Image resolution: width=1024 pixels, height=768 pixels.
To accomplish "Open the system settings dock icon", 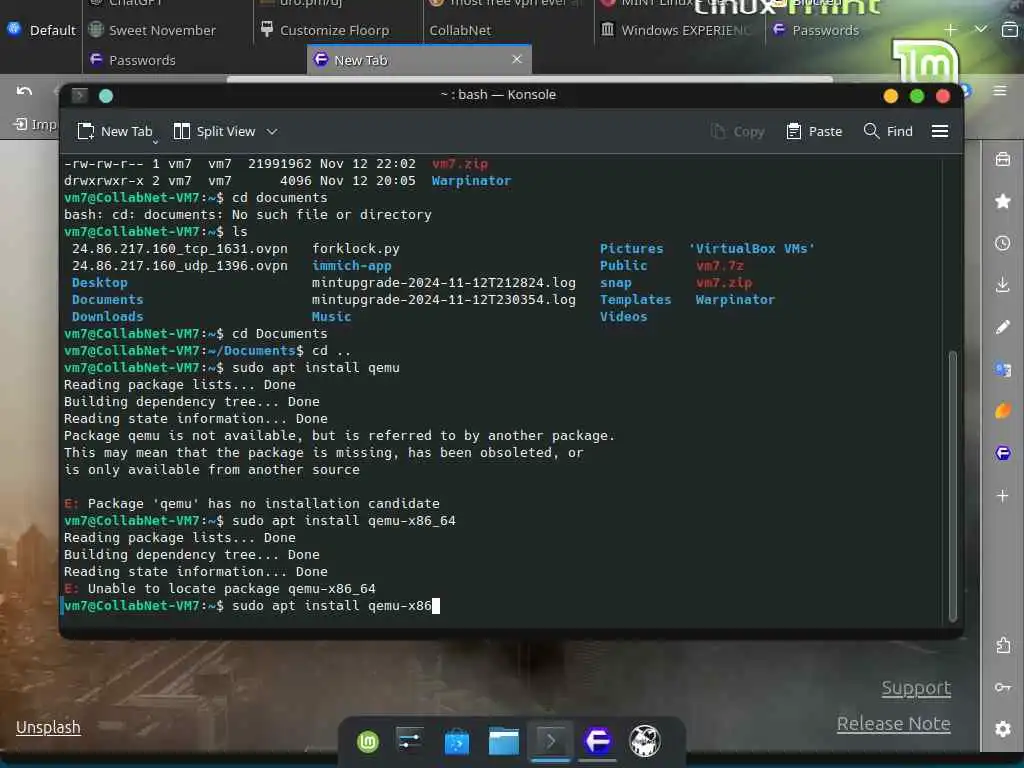I will click(x=410, y=741).
